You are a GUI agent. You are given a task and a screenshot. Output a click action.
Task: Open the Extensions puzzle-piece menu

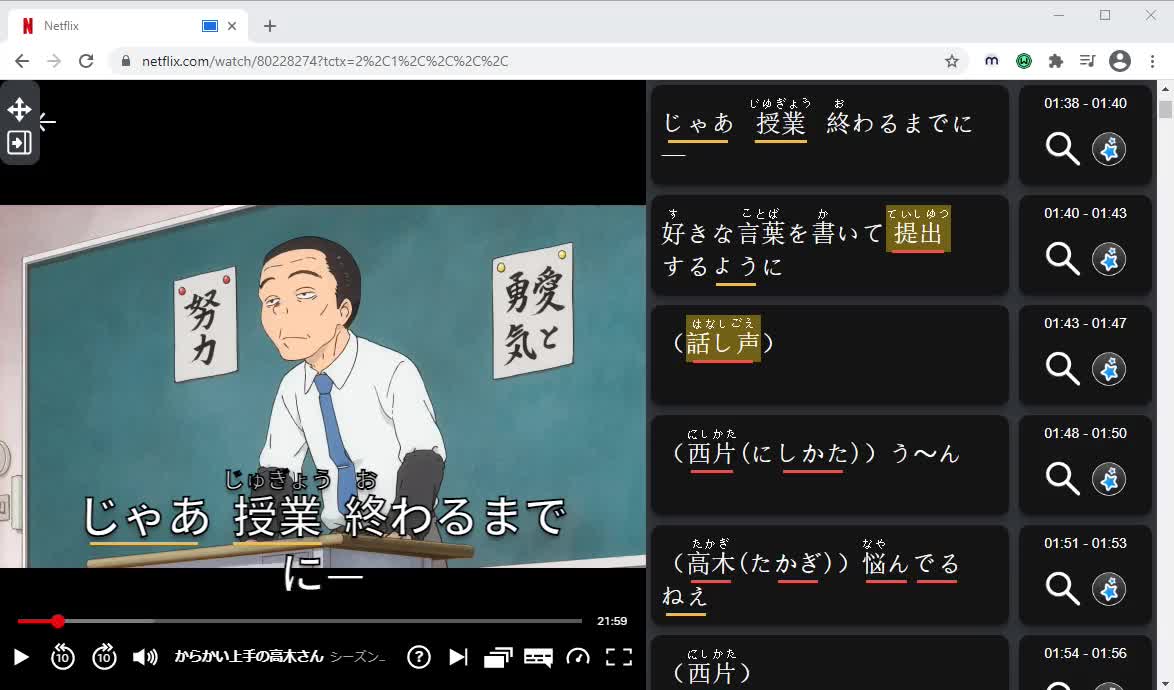pyautogui.click(x=1056, y=61)
